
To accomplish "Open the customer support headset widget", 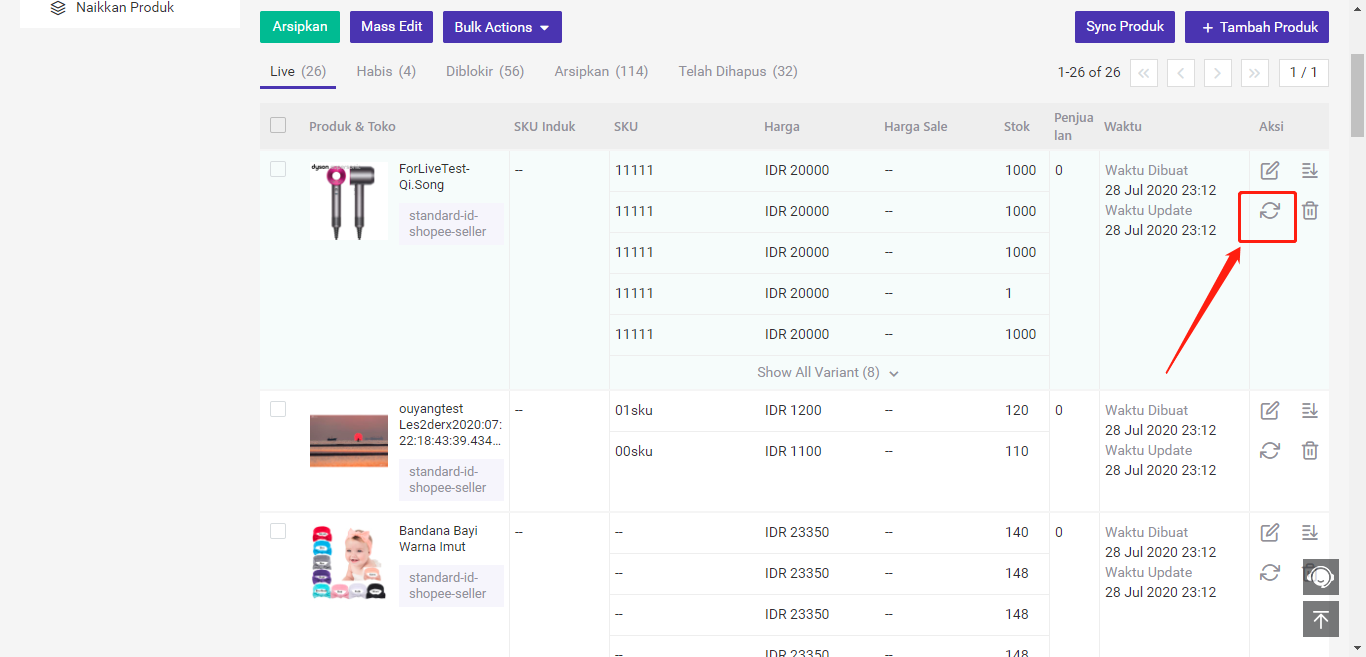I will click(1320, 577).
